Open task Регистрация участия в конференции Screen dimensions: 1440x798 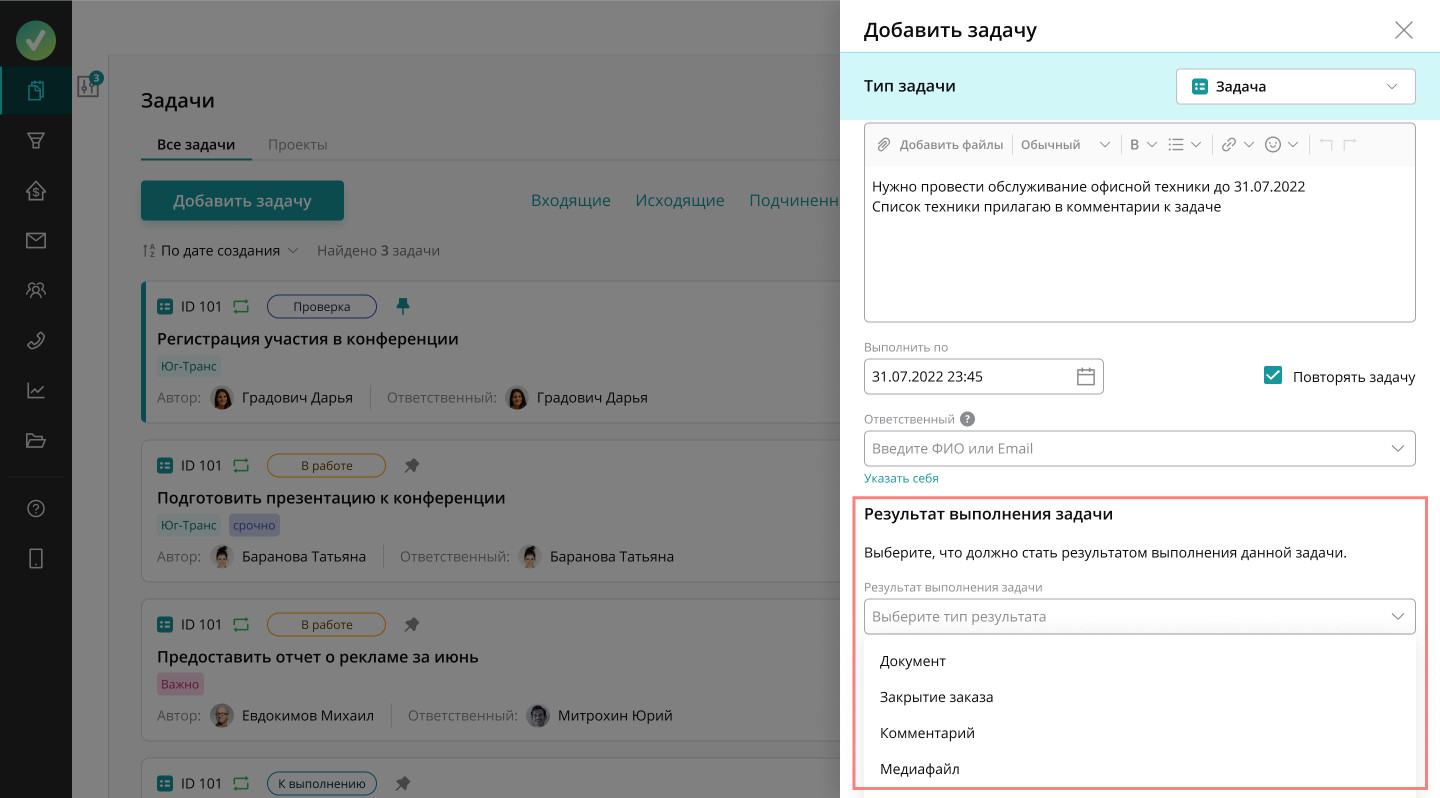pyautogui.click(x=308, y=339)
